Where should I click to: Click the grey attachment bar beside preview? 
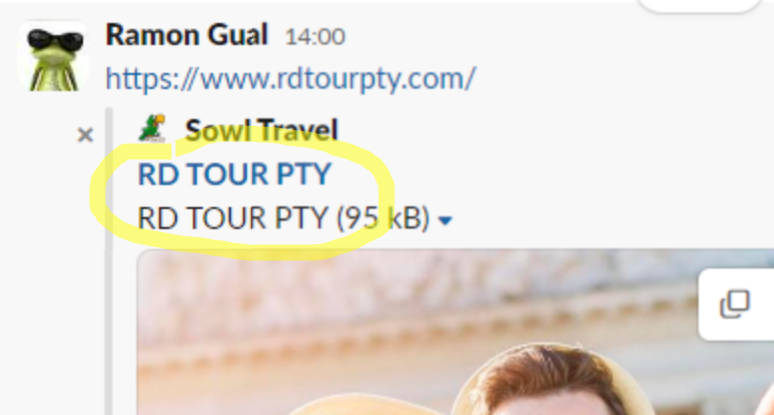pyautogui.click(x=109, y=262)
